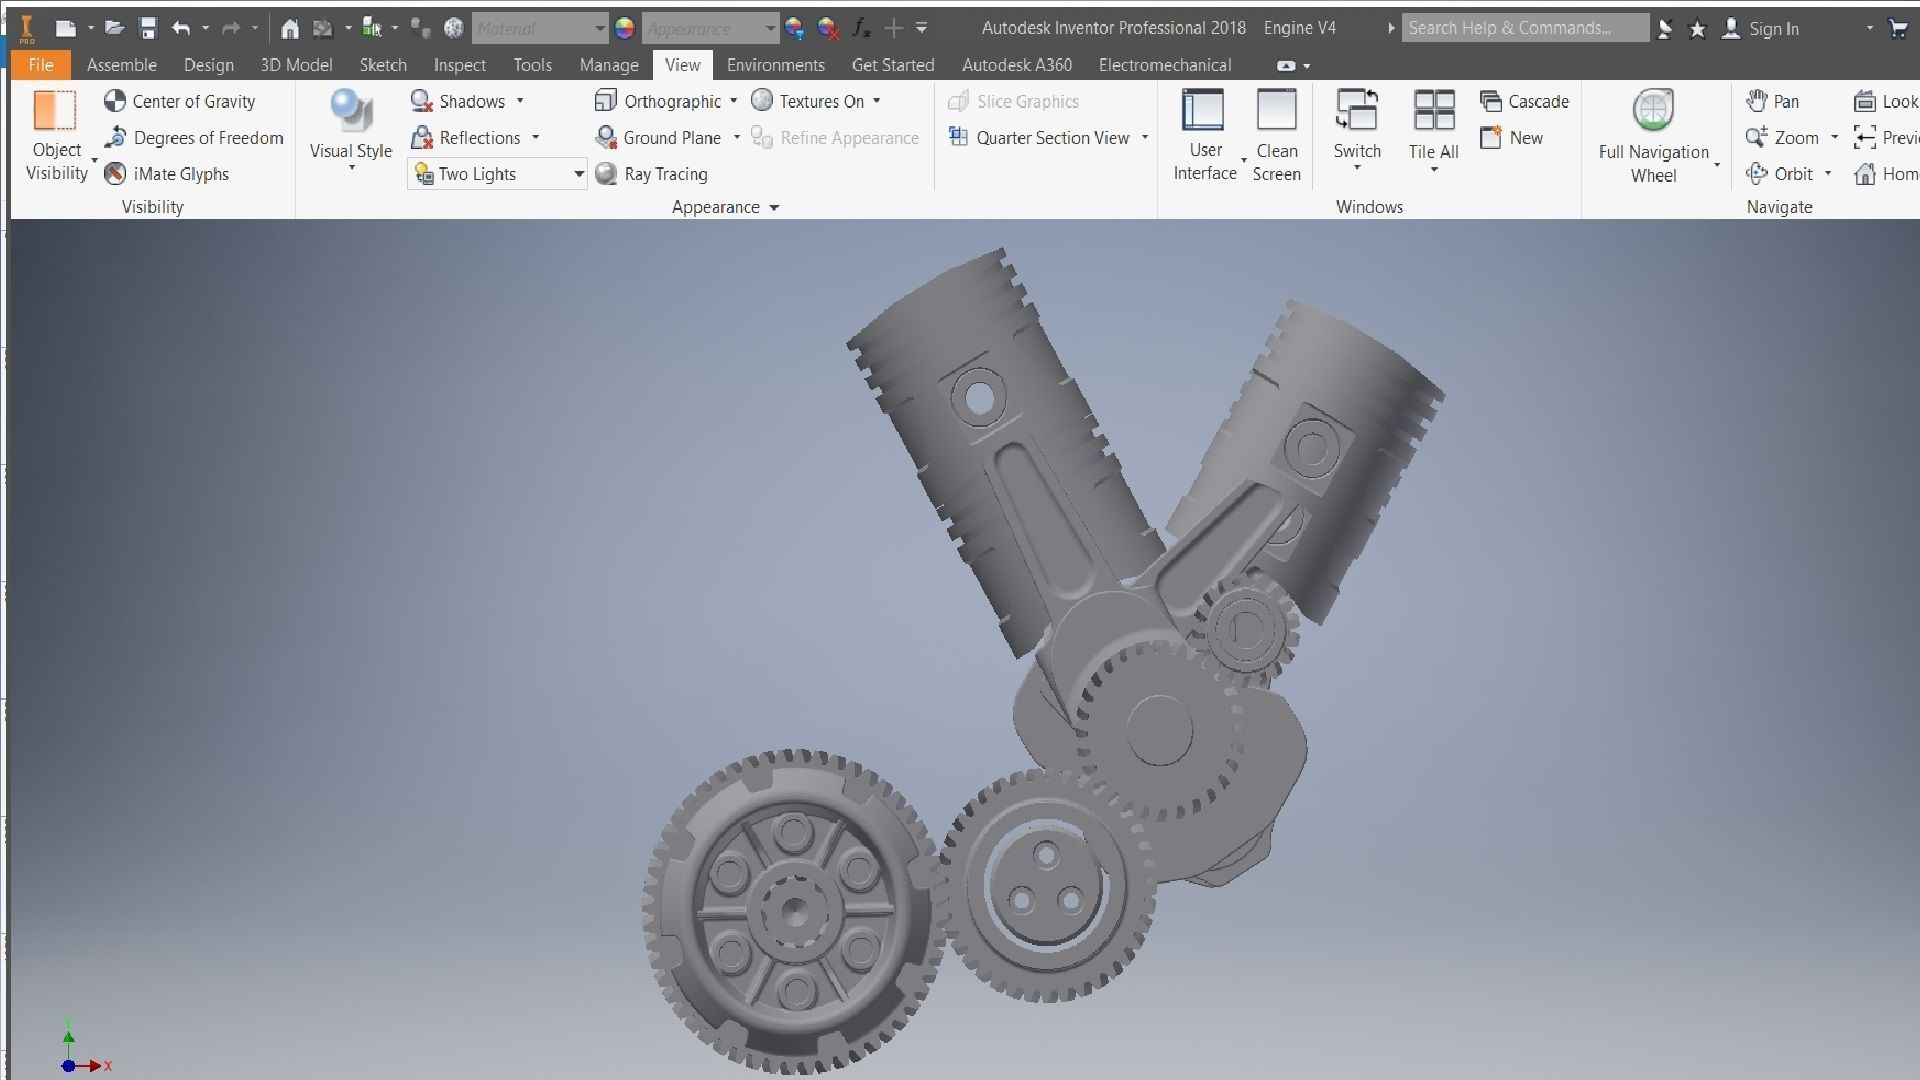Viewport: 1920px width, 1080px height.
Task: Click the Search Help & Commands field
Action: [x=1525, y=28]
